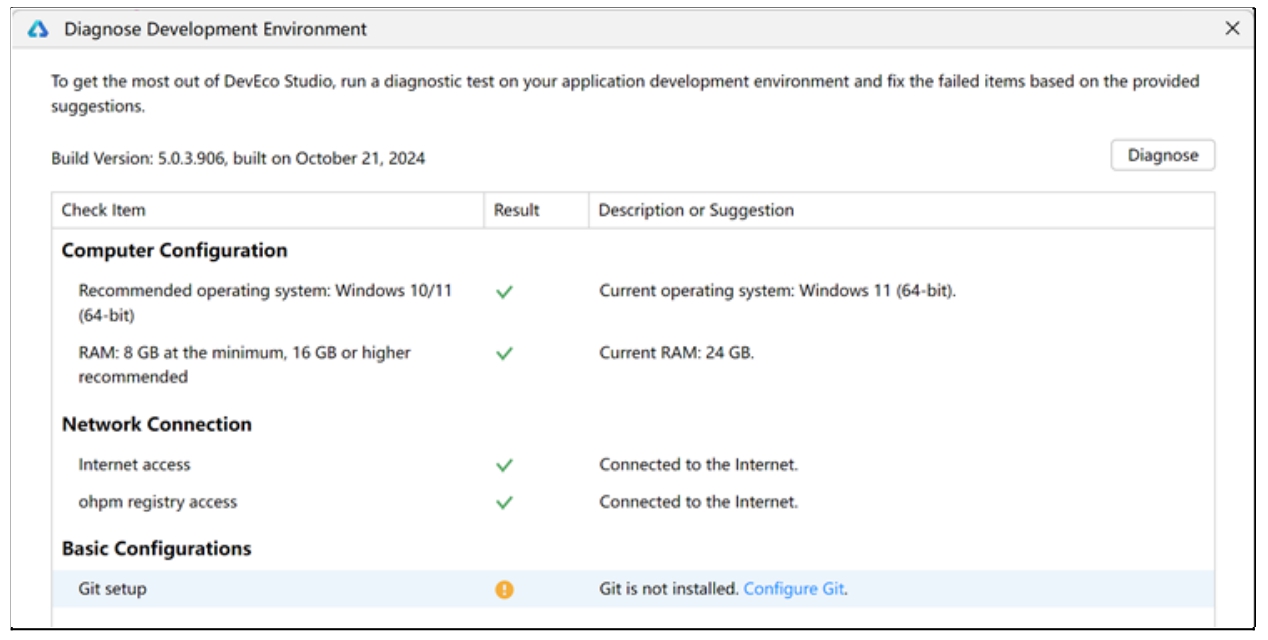Click the green checkmark for RAM
Viewport: 1268px width, 640px height.
point(504,353)
